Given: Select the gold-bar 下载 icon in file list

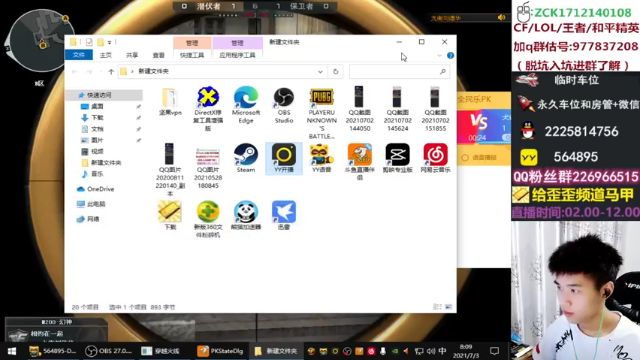Looking at the screenshot, I should pos(170,211).
